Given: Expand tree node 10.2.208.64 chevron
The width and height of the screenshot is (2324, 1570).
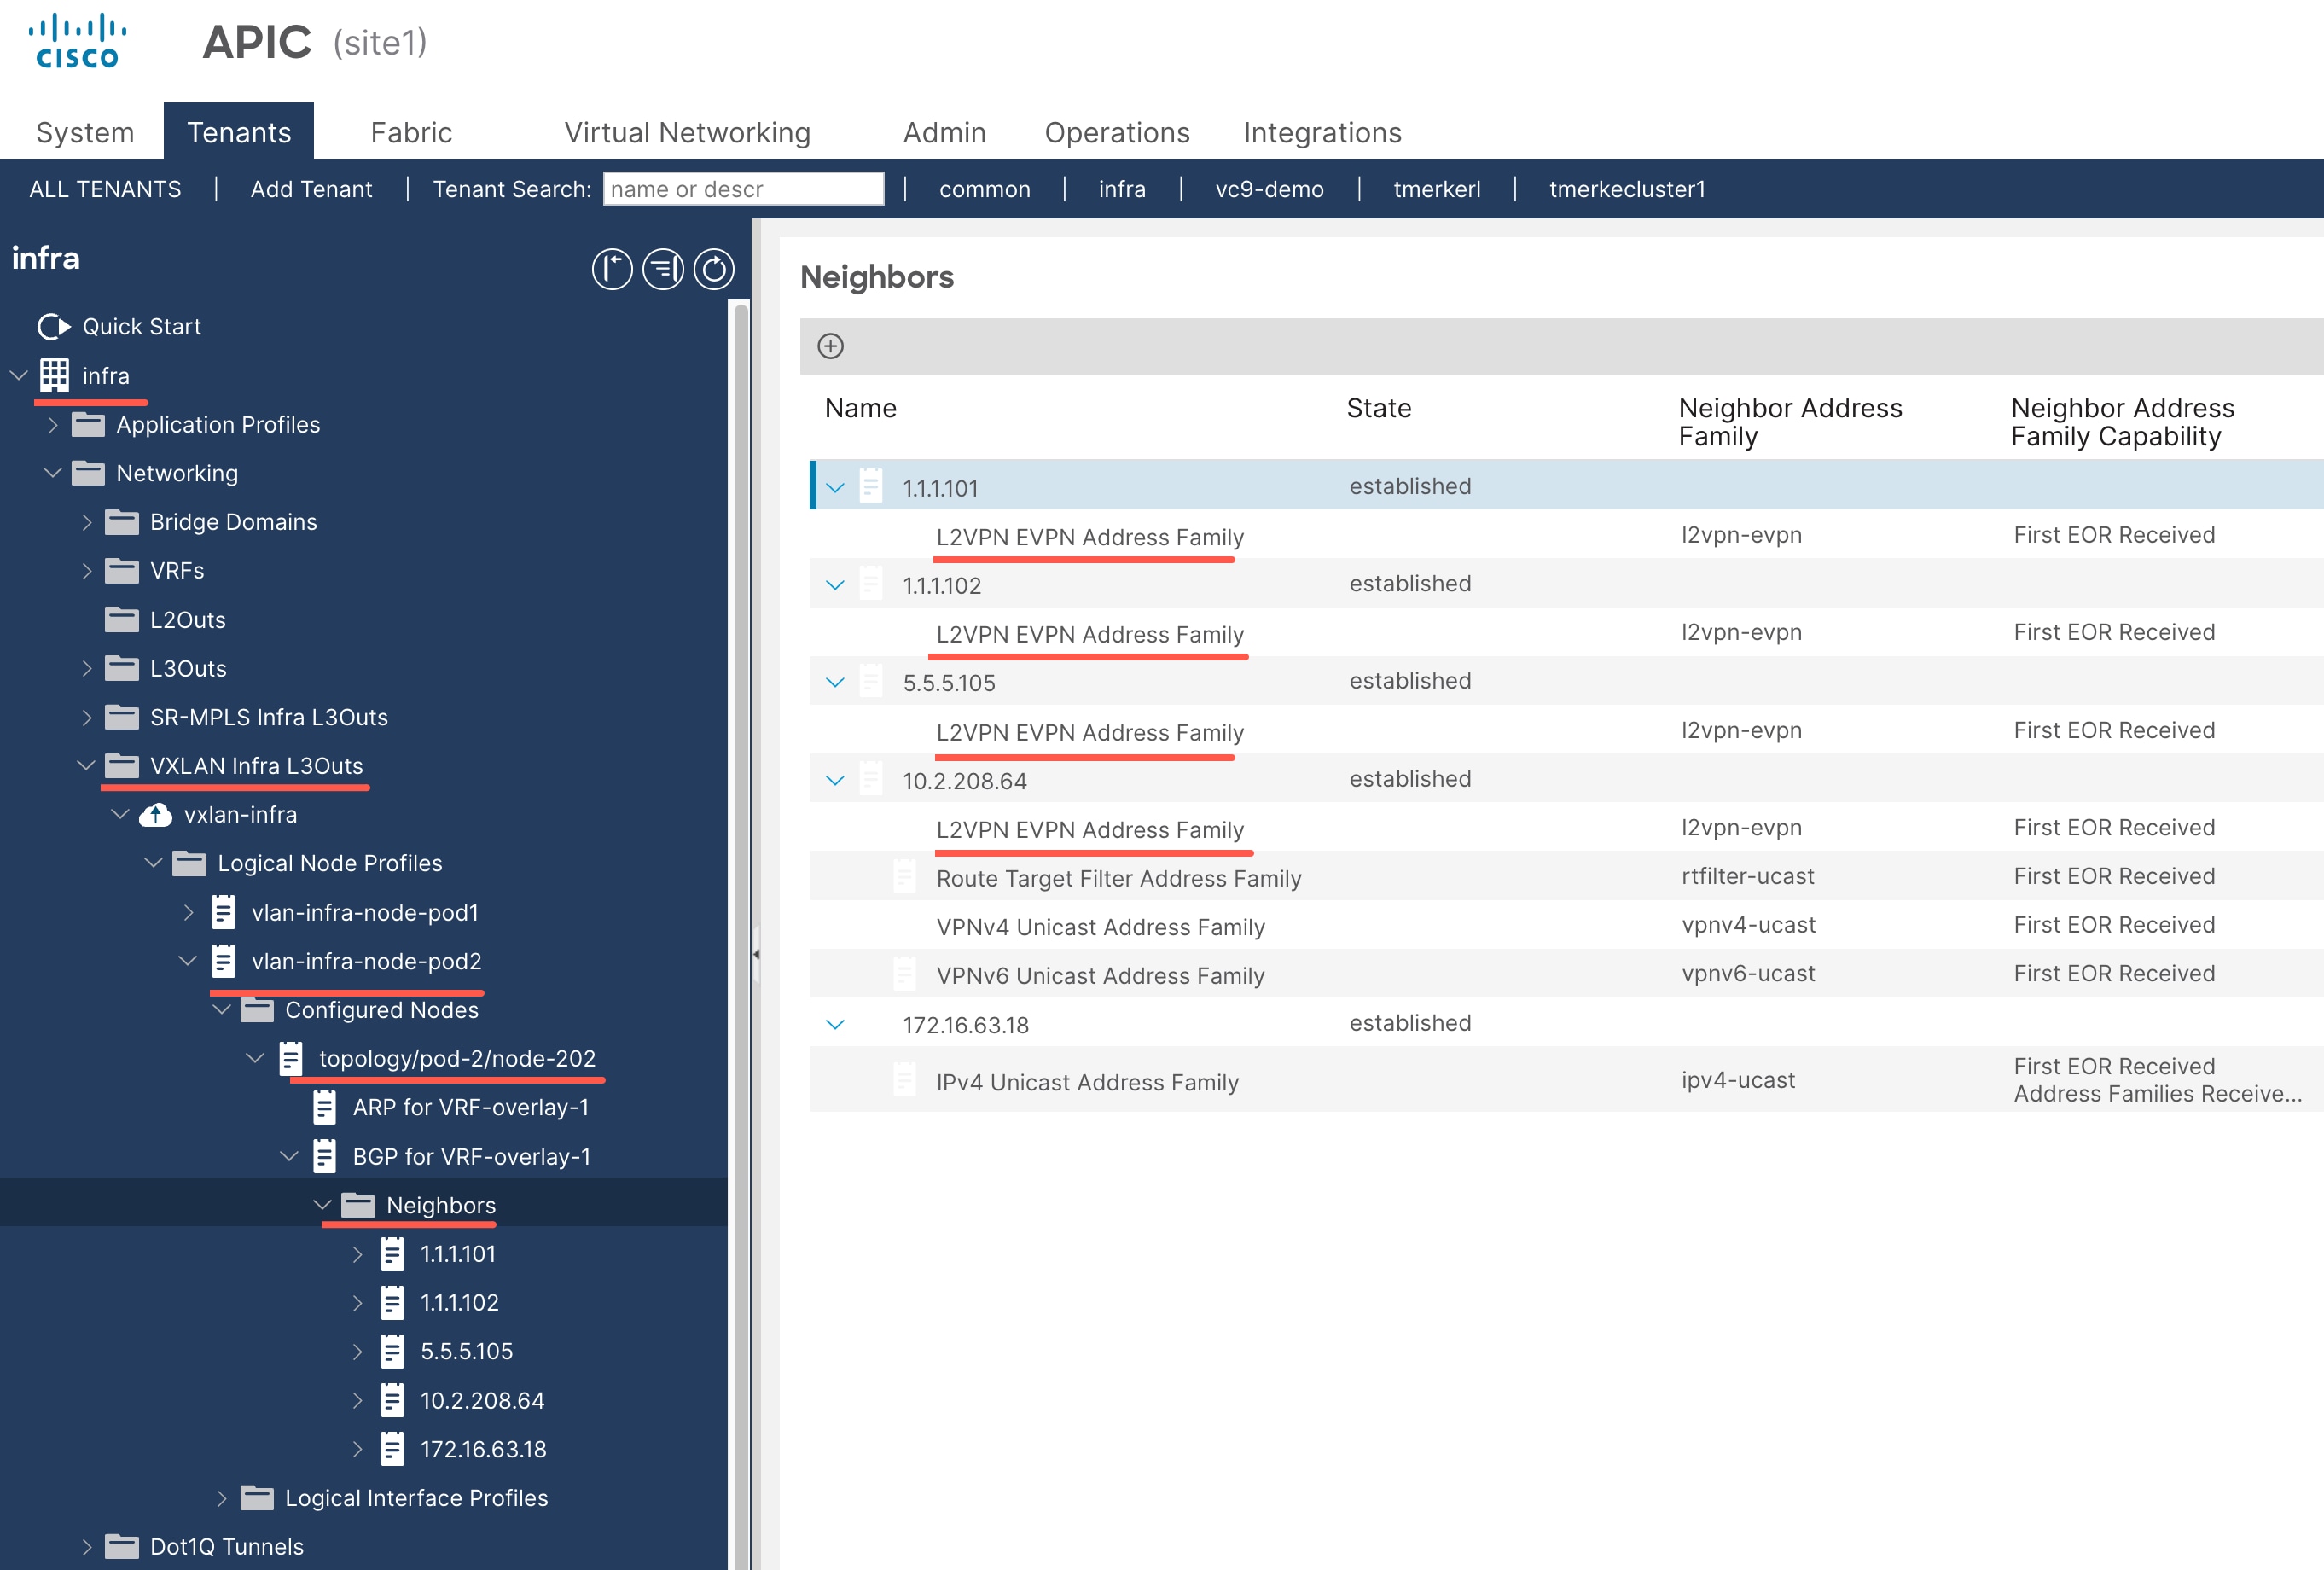Looking at the screenshot, I should tap(357, 1401).
